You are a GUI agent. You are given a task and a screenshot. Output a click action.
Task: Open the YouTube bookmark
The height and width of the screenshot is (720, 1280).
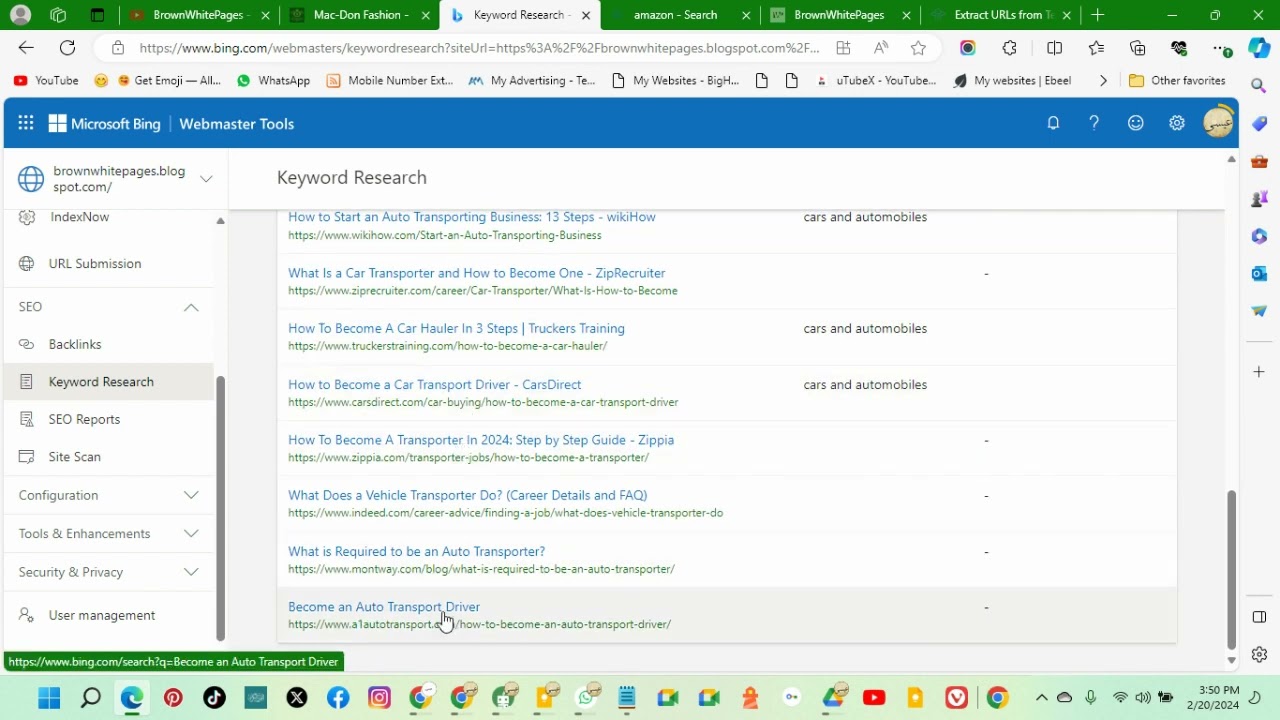(46, 81)
